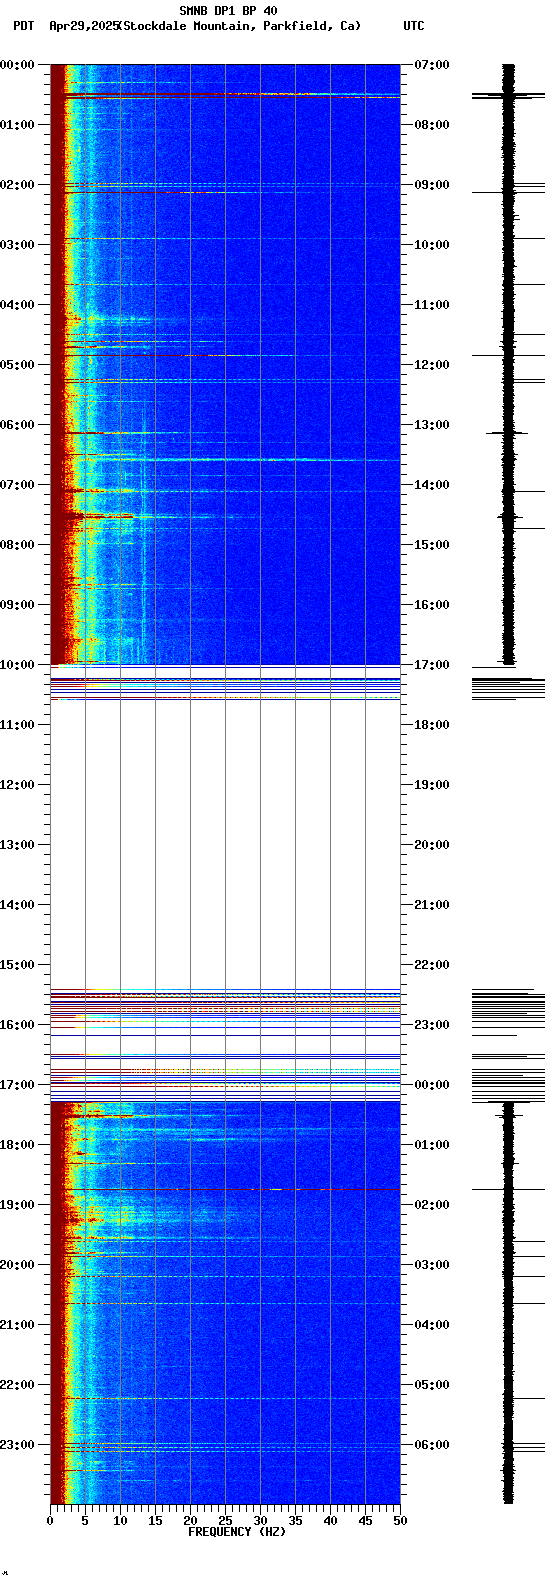Click the '10:00' PDT time label
Screen dimensions: 552x1584
[x=17, y=665]
